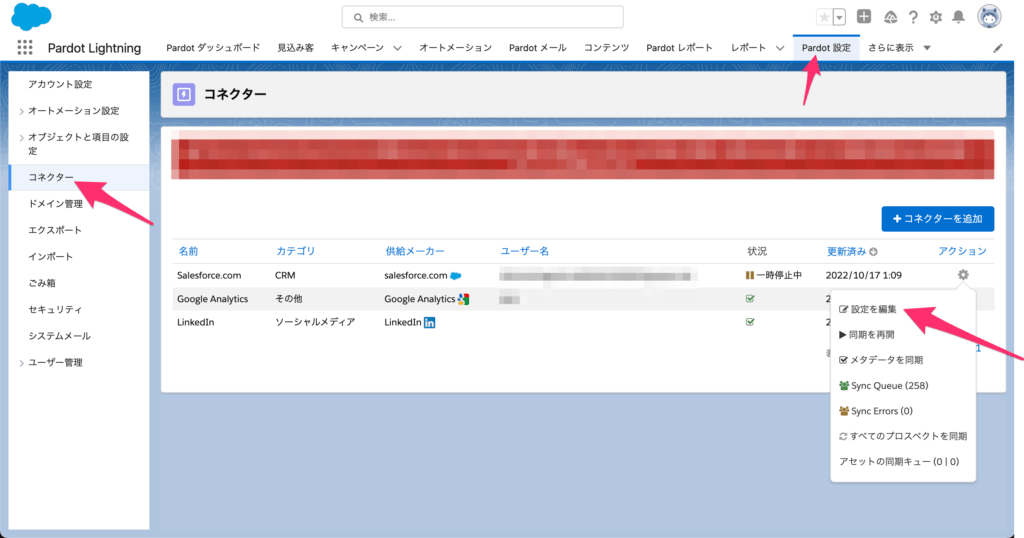Open the global actions plus icon
Screen dimensions: 1024x538
pyautogui.click(x=864, y=17)
